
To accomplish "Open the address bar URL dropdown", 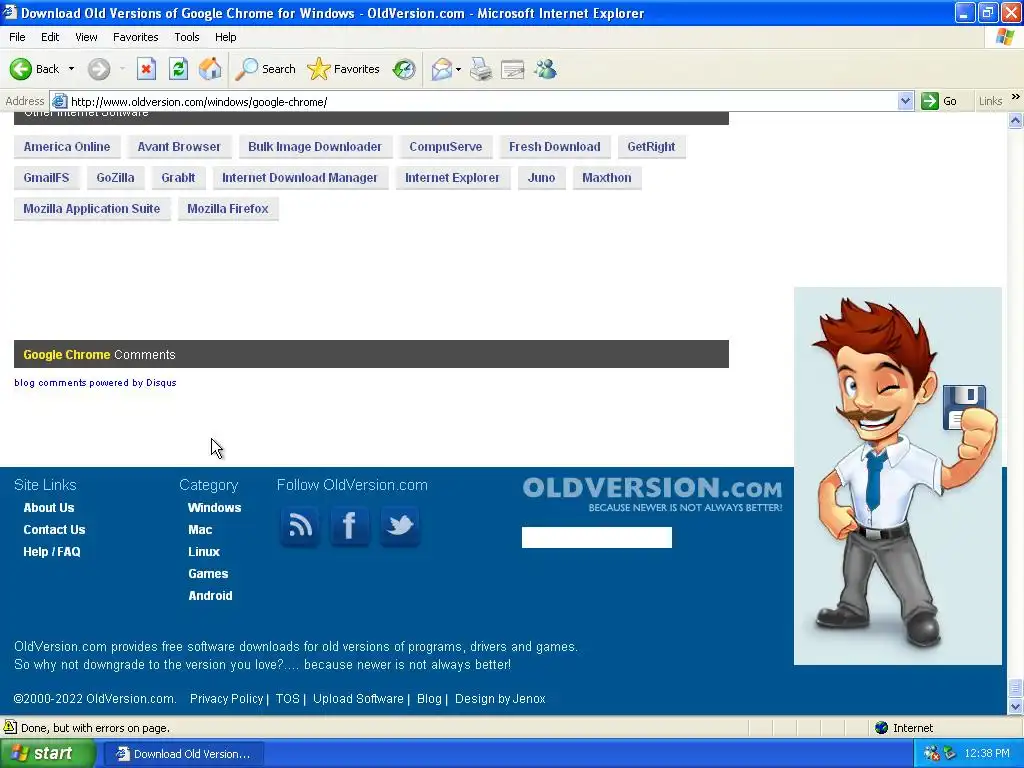I will point(905,101).
